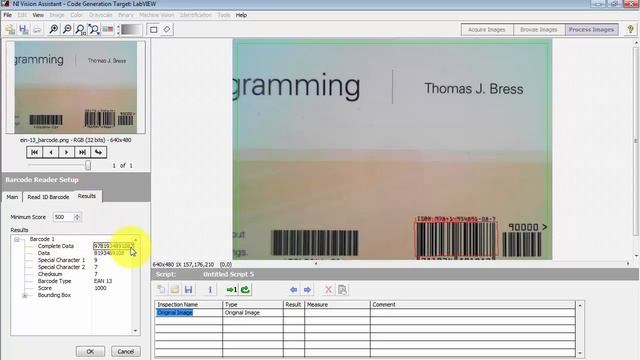
Task: Click the Open Image toolbar icon
Action: 10,29
